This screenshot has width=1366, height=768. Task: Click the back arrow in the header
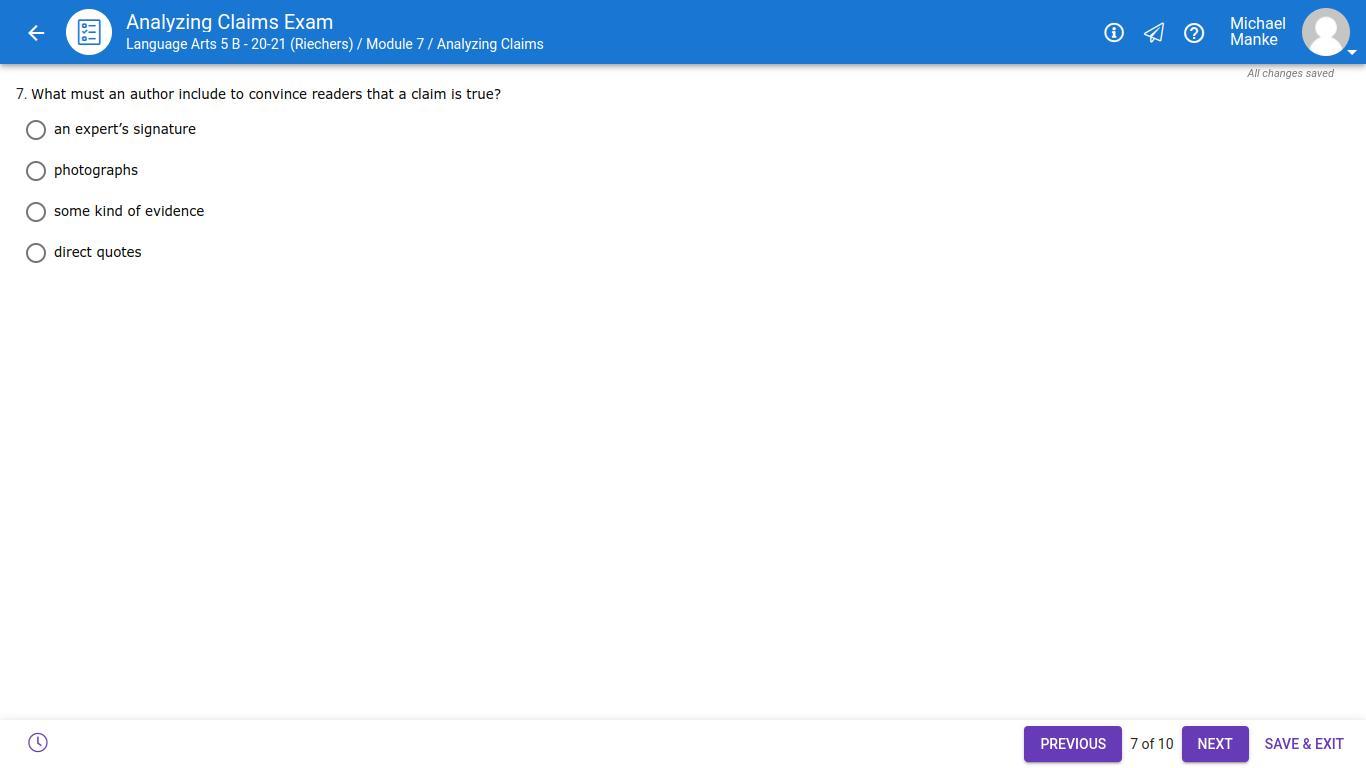click(x=36, y=33)
